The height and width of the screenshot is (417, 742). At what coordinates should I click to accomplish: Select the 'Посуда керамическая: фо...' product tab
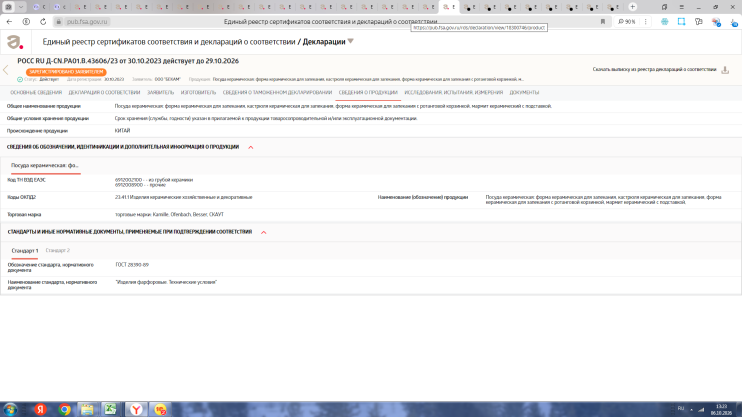45,166
